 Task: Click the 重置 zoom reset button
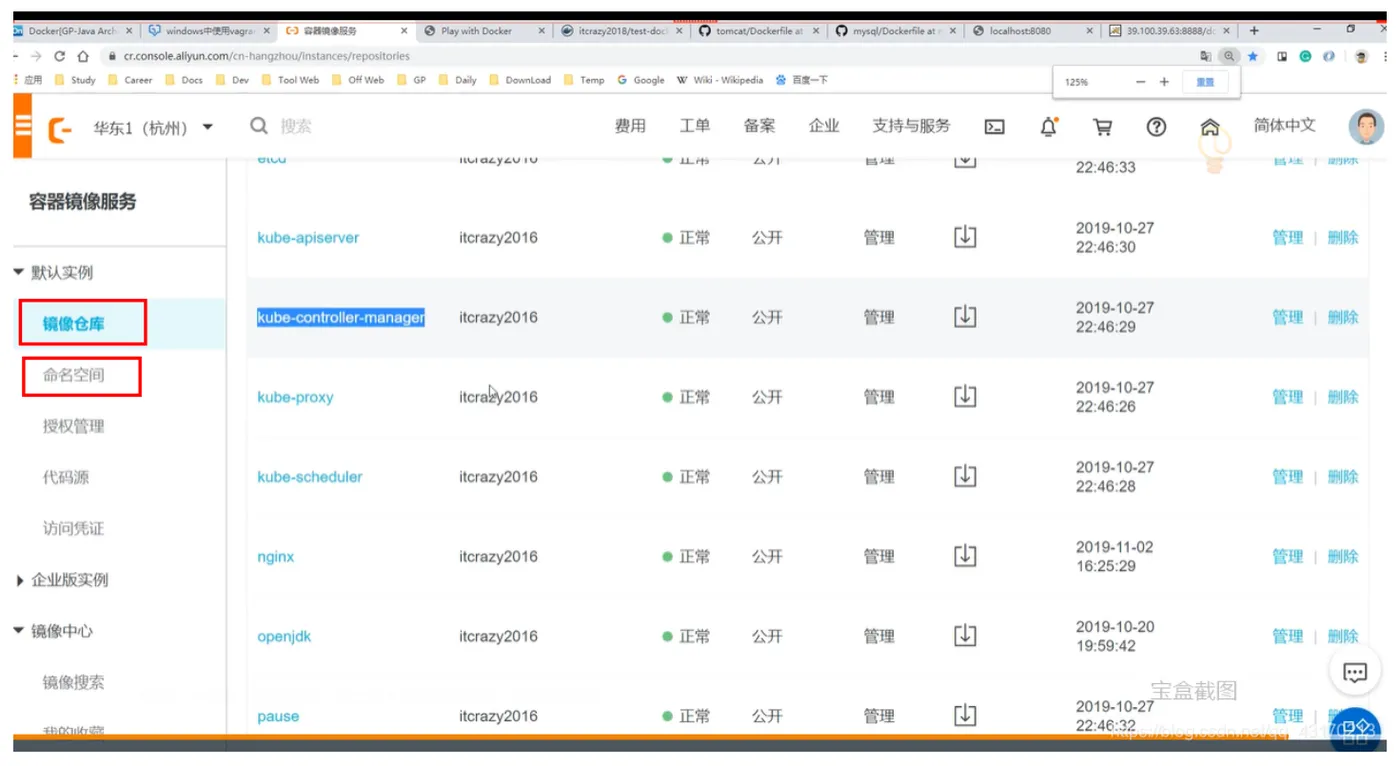pos(1205,82)
